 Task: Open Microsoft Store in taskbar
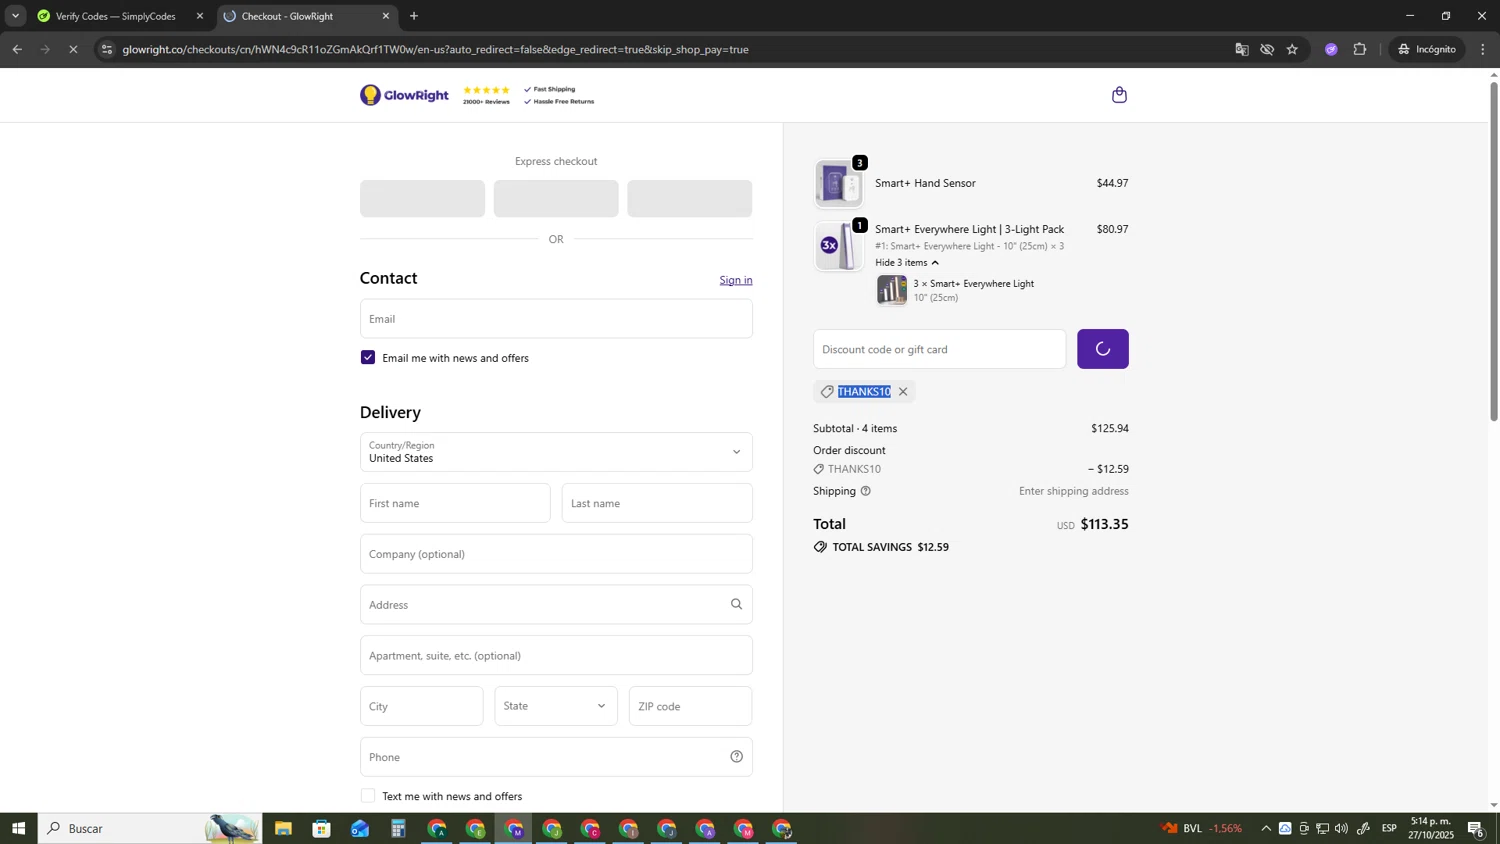pyautogui.click(x=321, y=828)
